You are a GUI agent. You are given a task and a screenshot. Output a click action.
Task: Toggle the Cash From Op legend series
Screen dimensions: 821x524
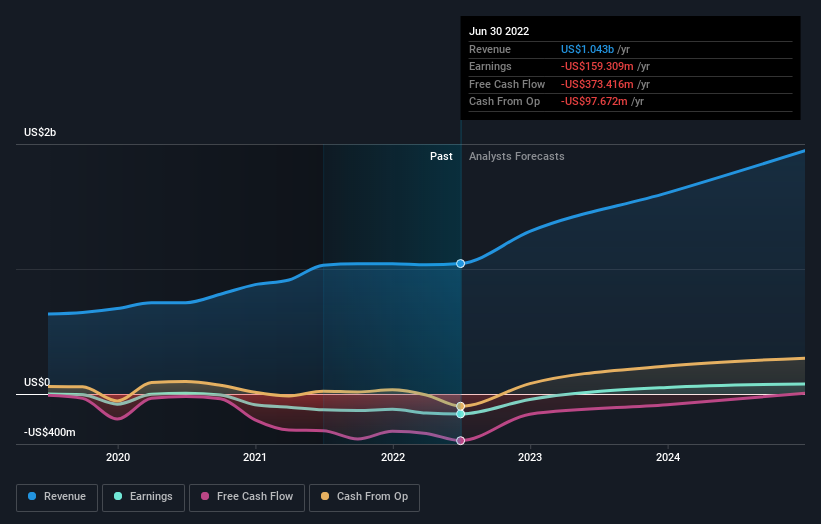364,497
